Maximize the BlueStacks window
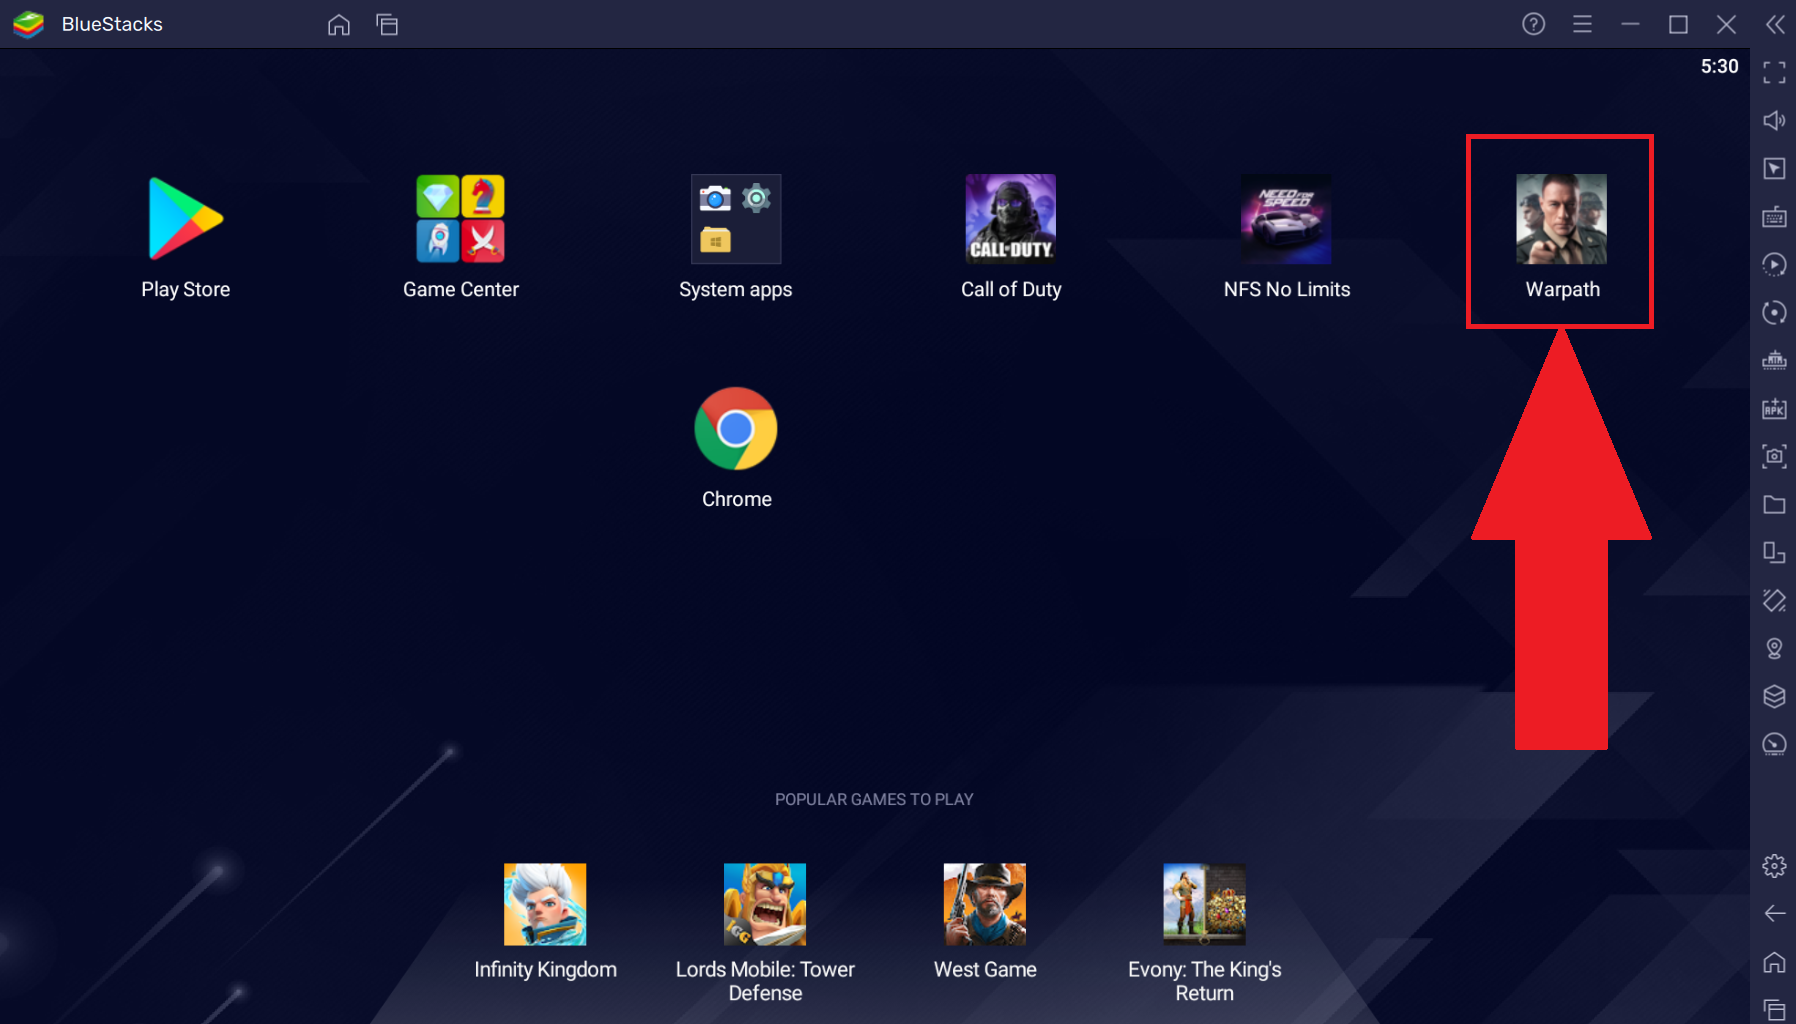The image size is (1796, 1024). 1678,24
